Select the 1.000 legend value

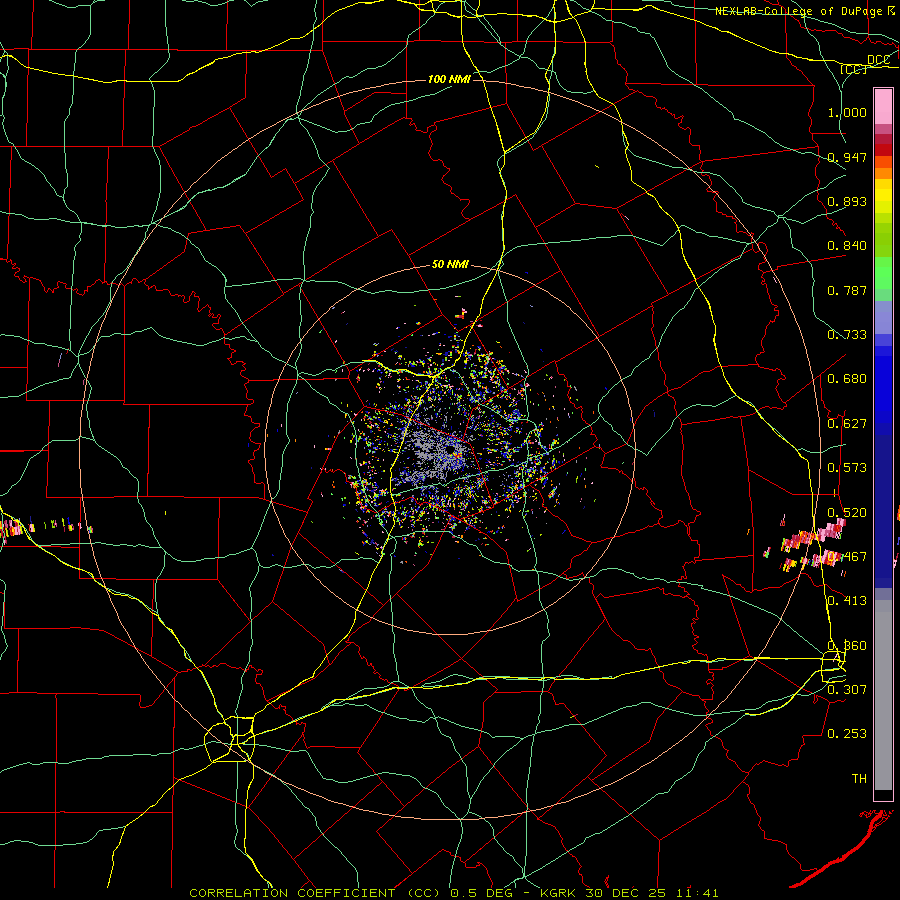click(x=847, y=112)
